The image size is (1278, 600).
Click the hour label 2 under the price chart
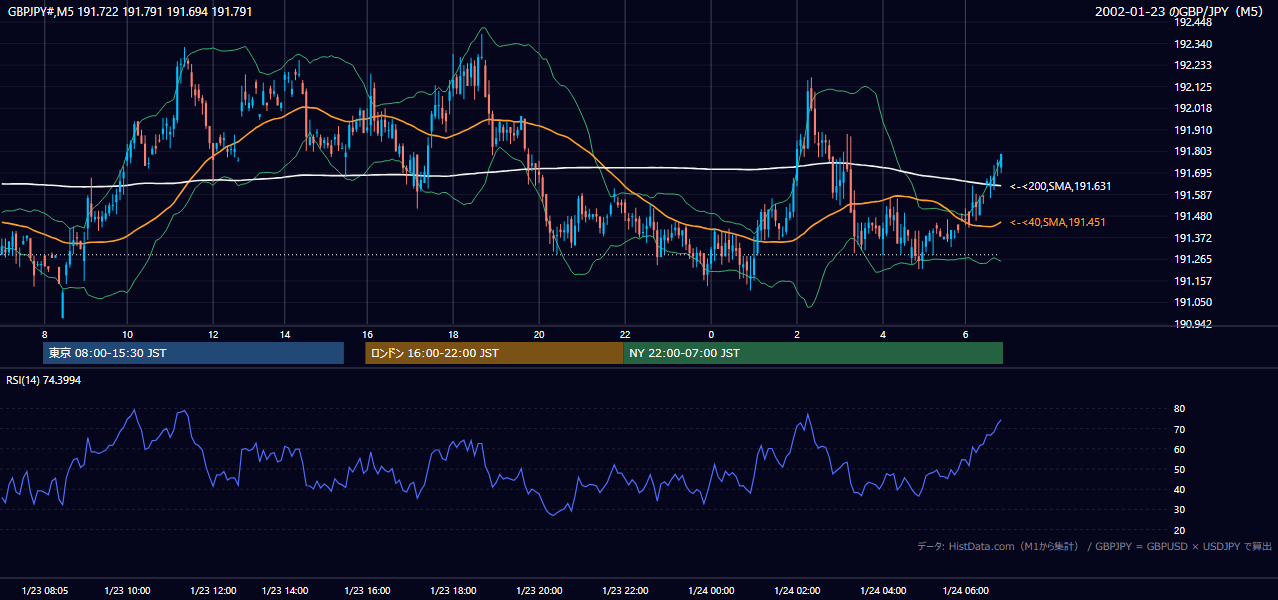point(797,334)
